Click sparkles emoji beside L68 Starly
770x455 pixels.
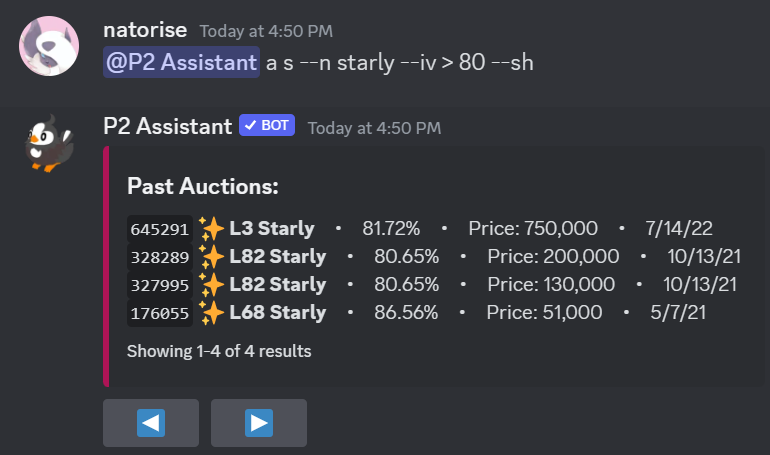click(211, 313)
